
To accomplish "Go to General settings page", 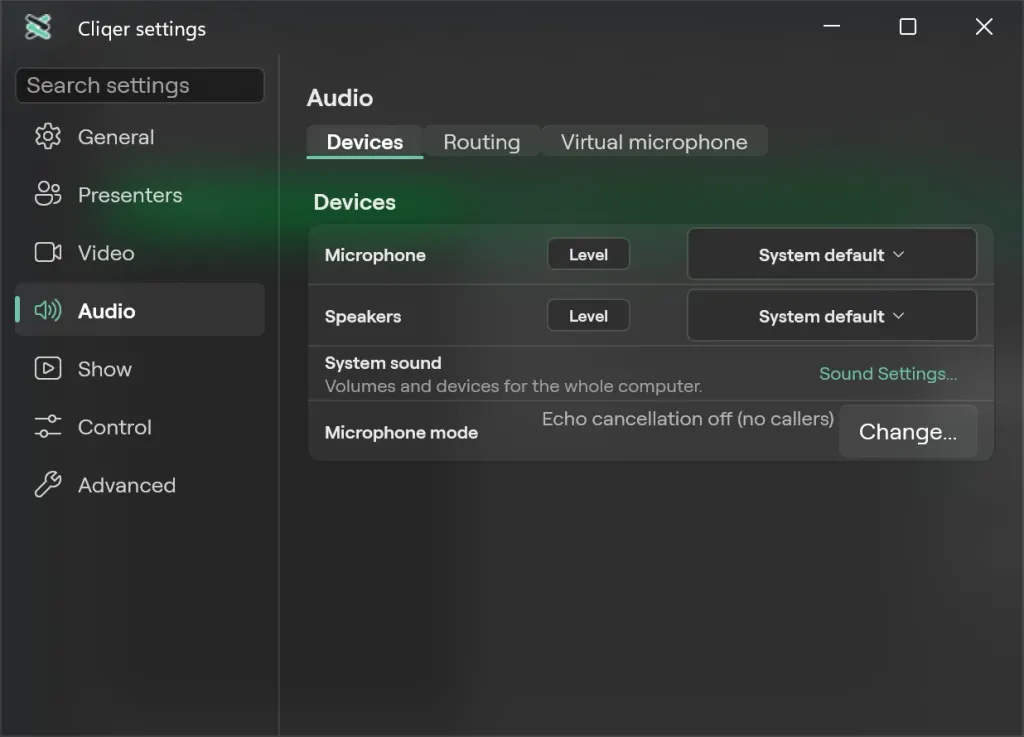I will (x=140, y=136).
